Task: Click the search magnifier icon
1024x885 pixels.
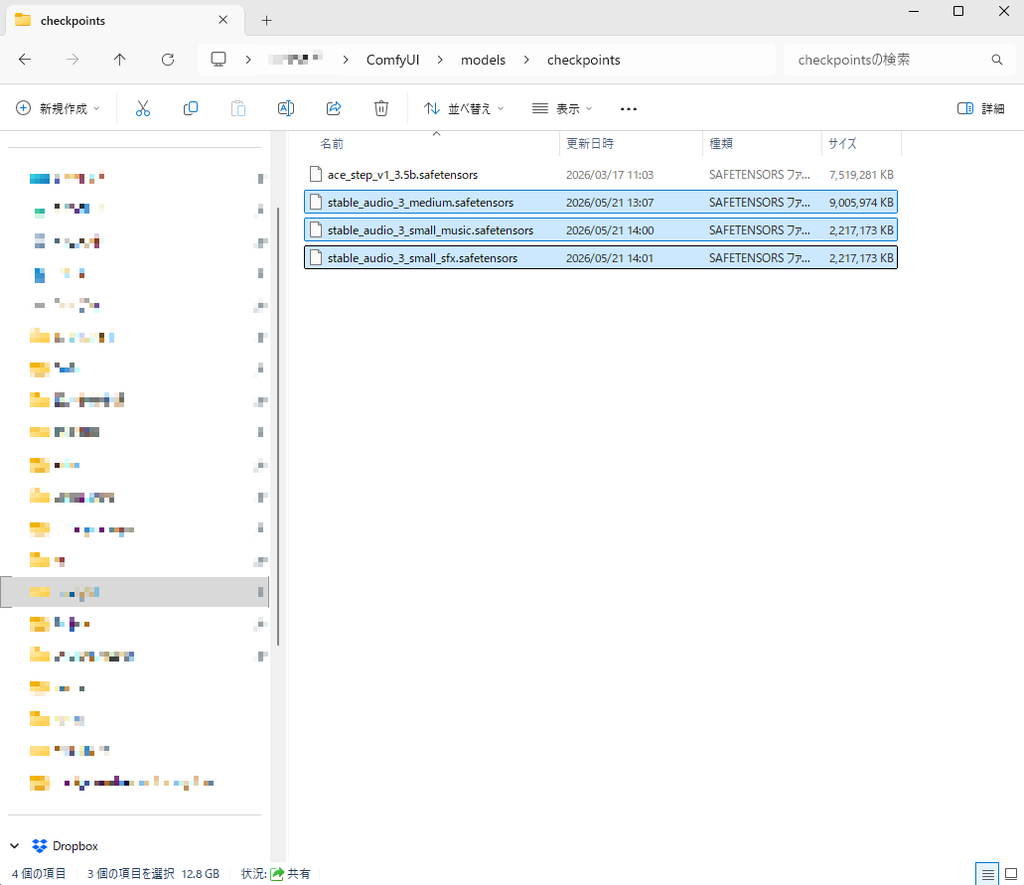Action: coord(997,59)
